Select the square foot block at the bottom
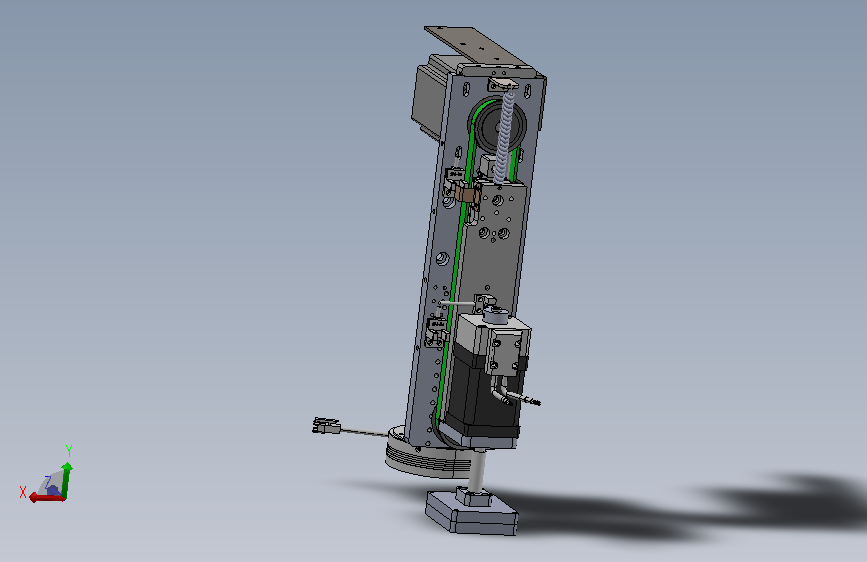This screenshot has width=867, height=562. (472, 513)
